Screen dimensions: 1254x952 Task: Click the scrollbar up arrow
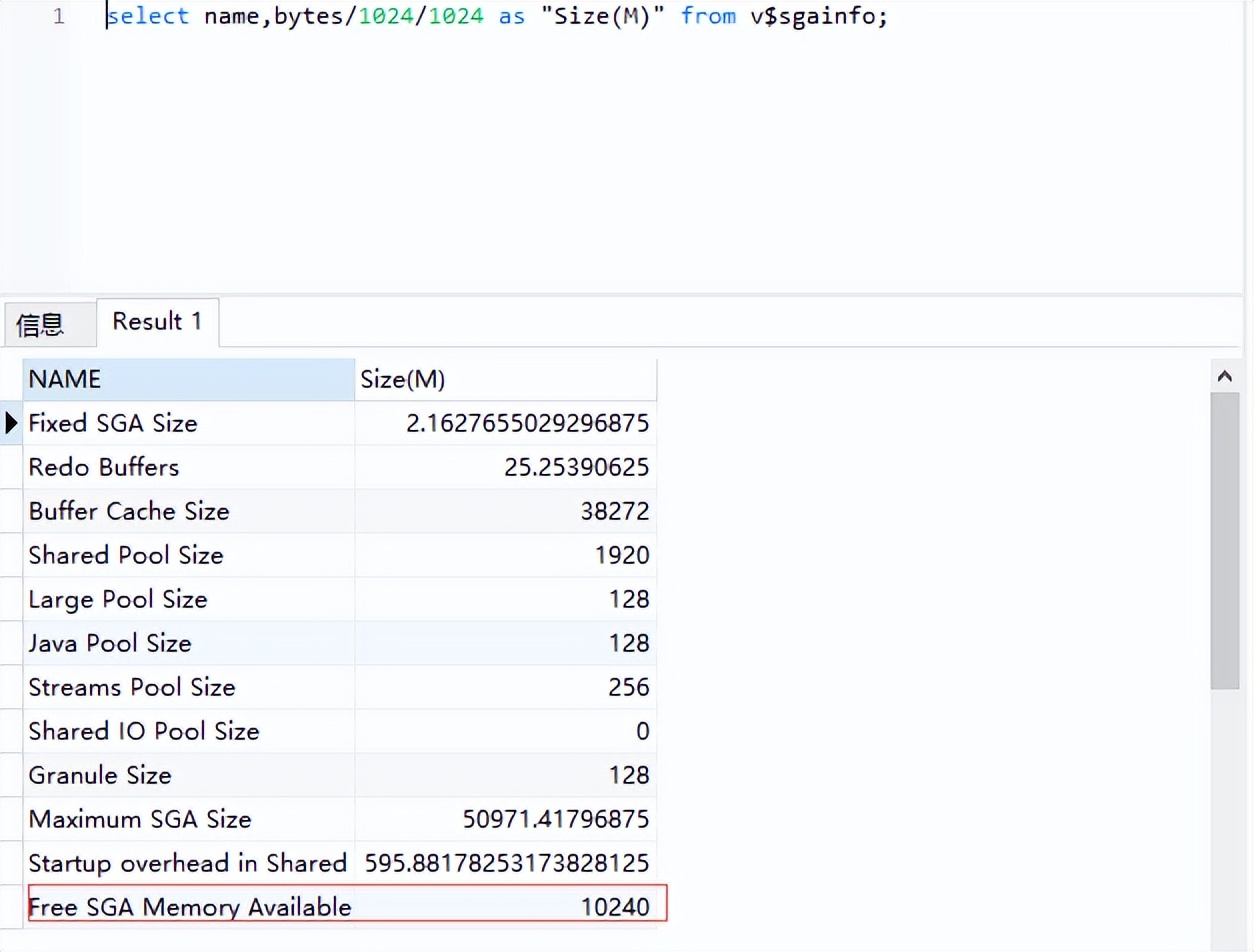click(x=1225, y=377)
